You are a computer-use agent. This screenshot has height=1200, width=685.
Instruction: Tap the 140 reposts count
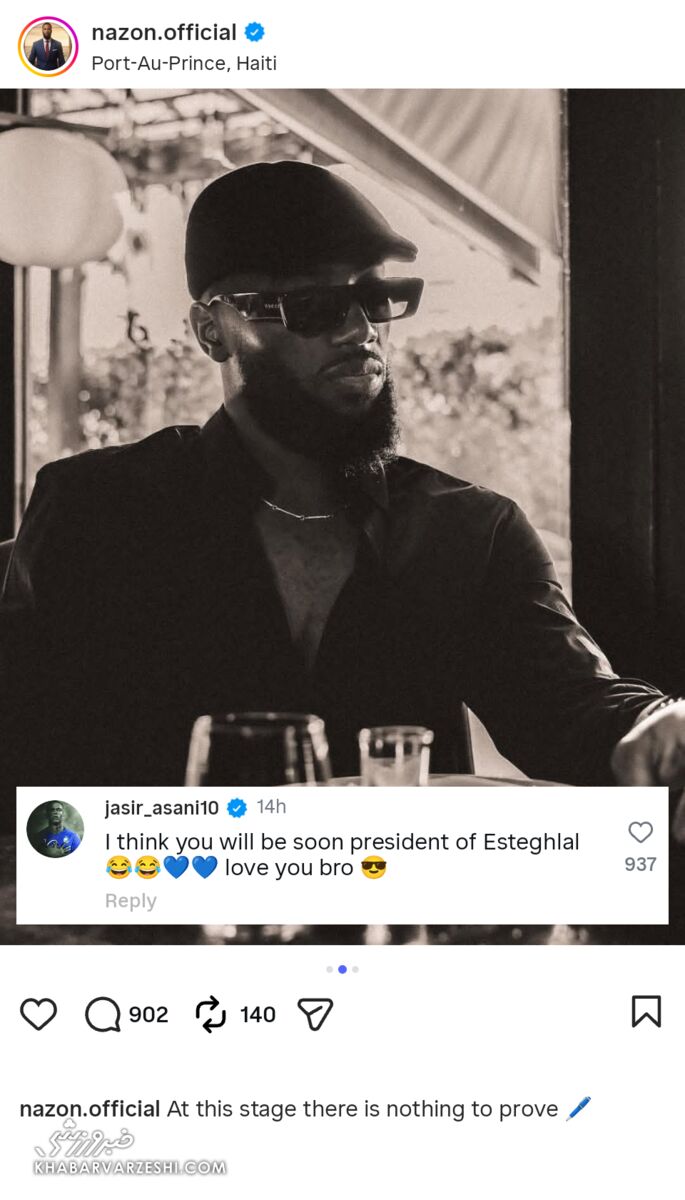click(x=257, y=1015)
